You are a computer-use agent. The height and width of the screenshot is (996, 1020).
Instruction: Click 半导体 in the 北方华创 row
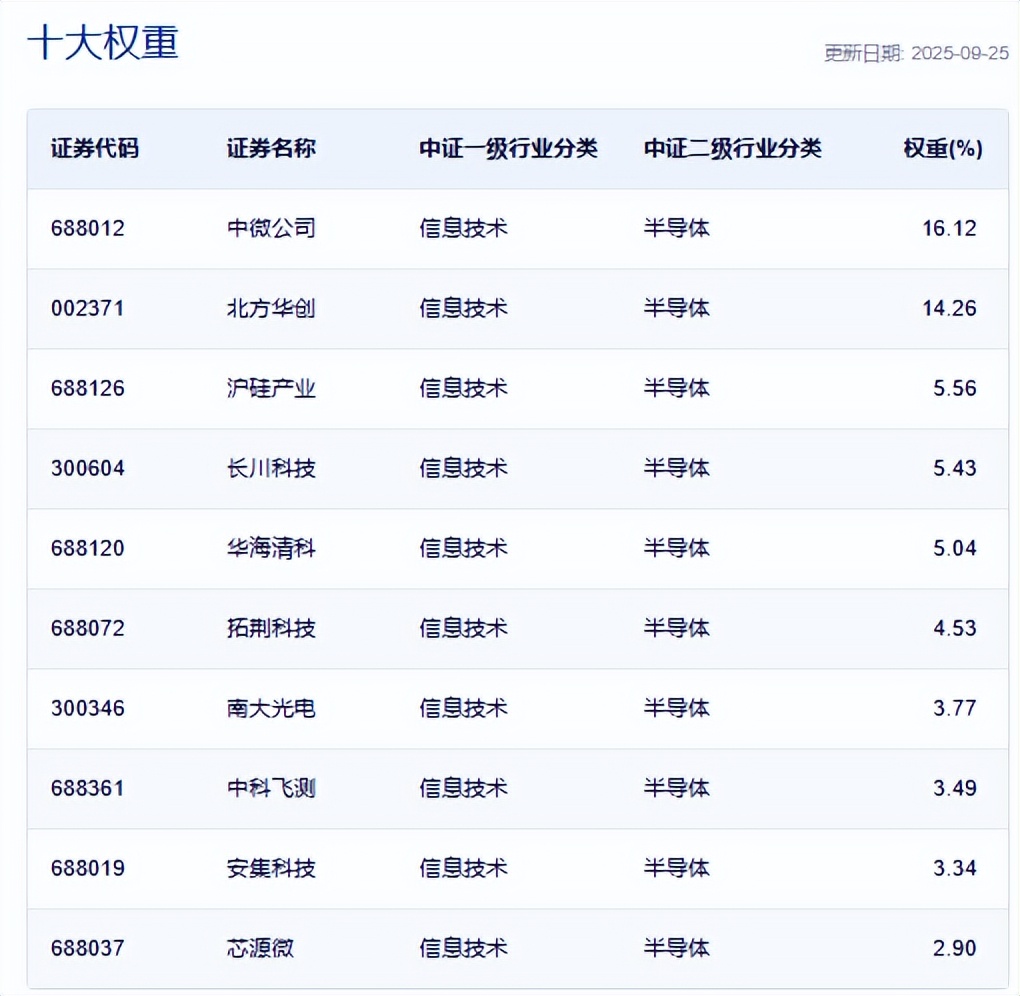[677, 308]
